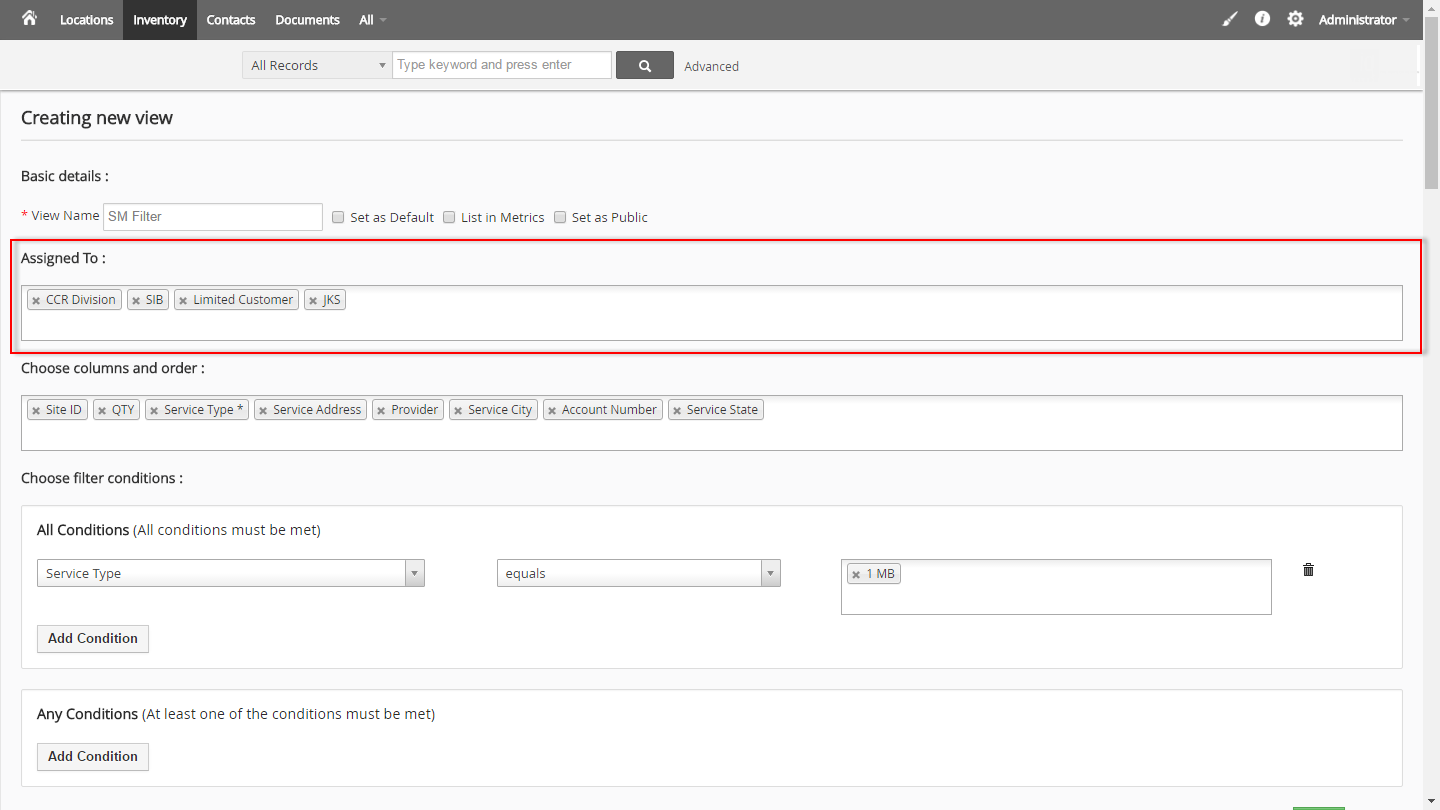The image size is (1440, 810).
Task: Remove Account Number column tag
Action: click(x=552, y=410)
